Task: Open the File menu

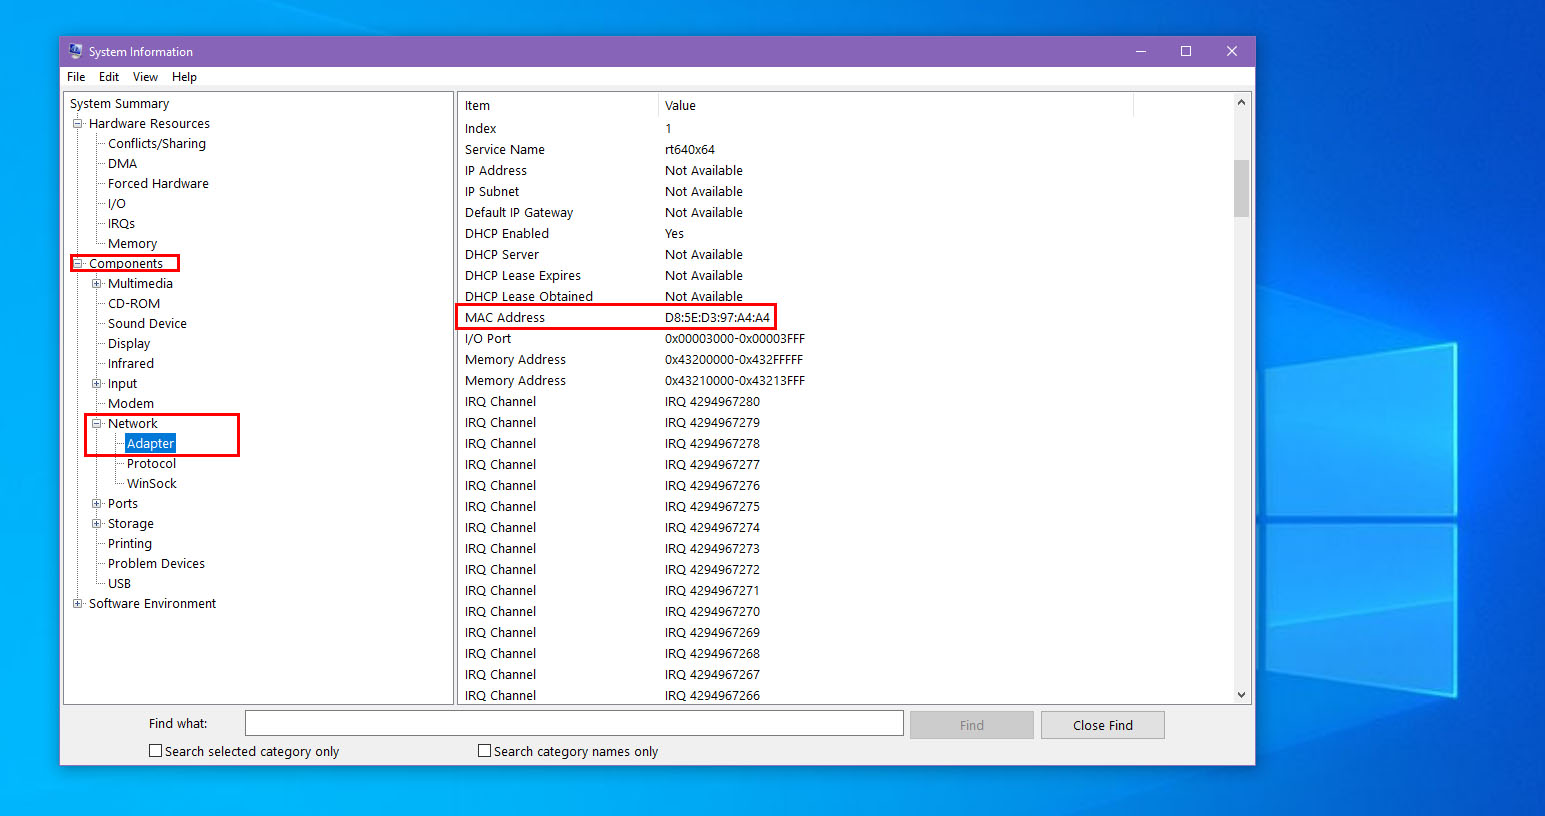Action: (x=76, y=77)
